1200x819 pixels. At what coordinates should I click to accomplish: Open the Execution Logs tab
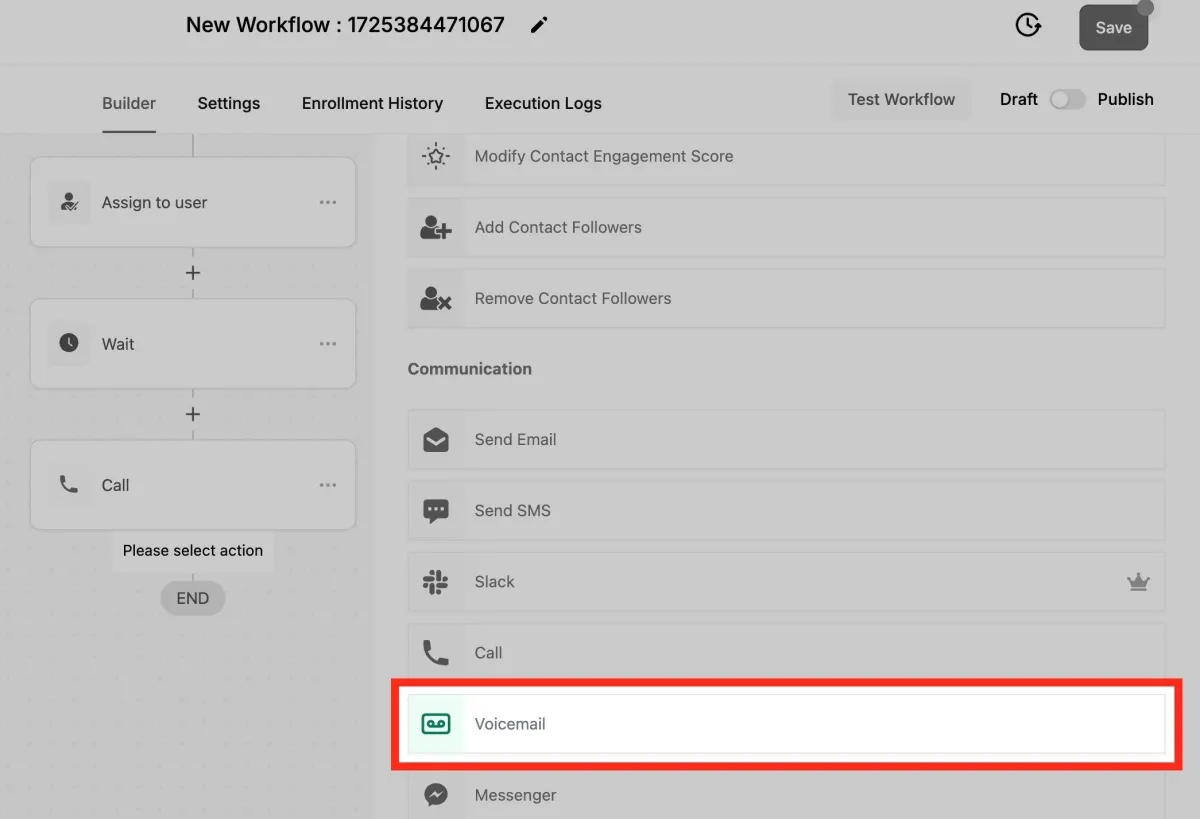[543, 103]
